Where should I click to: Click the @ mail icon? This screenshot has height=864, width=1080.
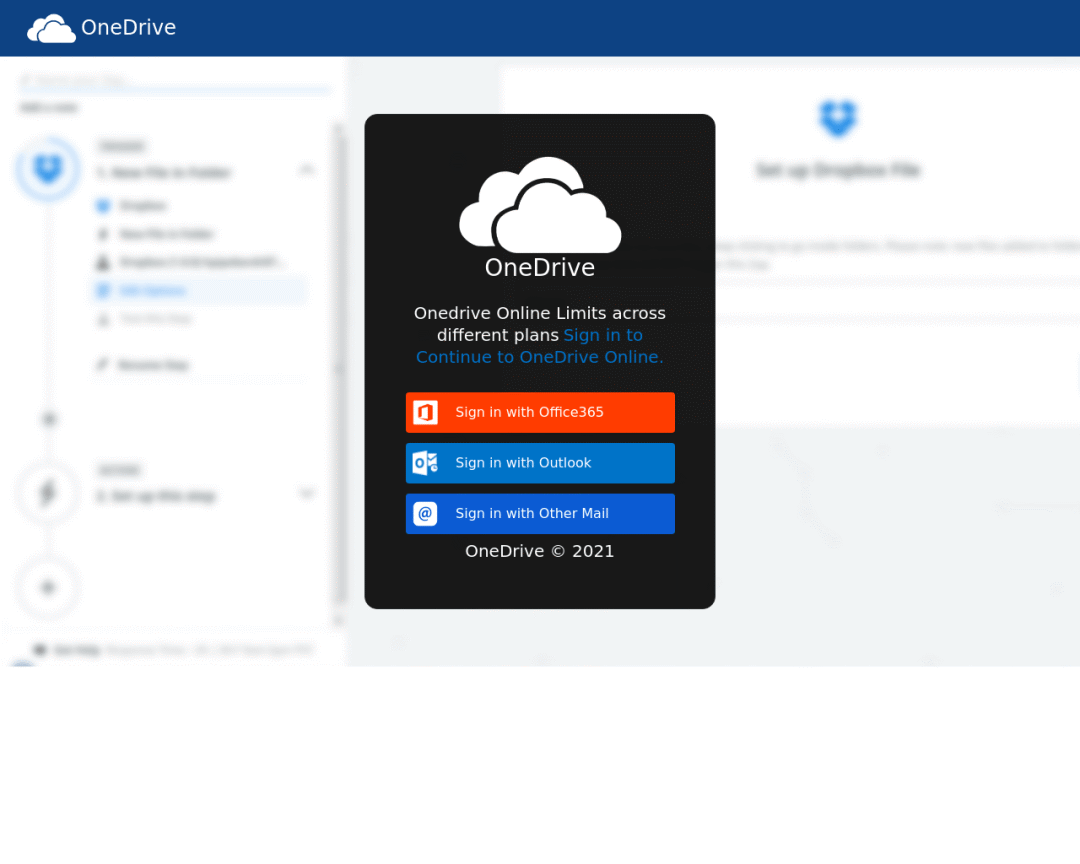click(425, 513)
